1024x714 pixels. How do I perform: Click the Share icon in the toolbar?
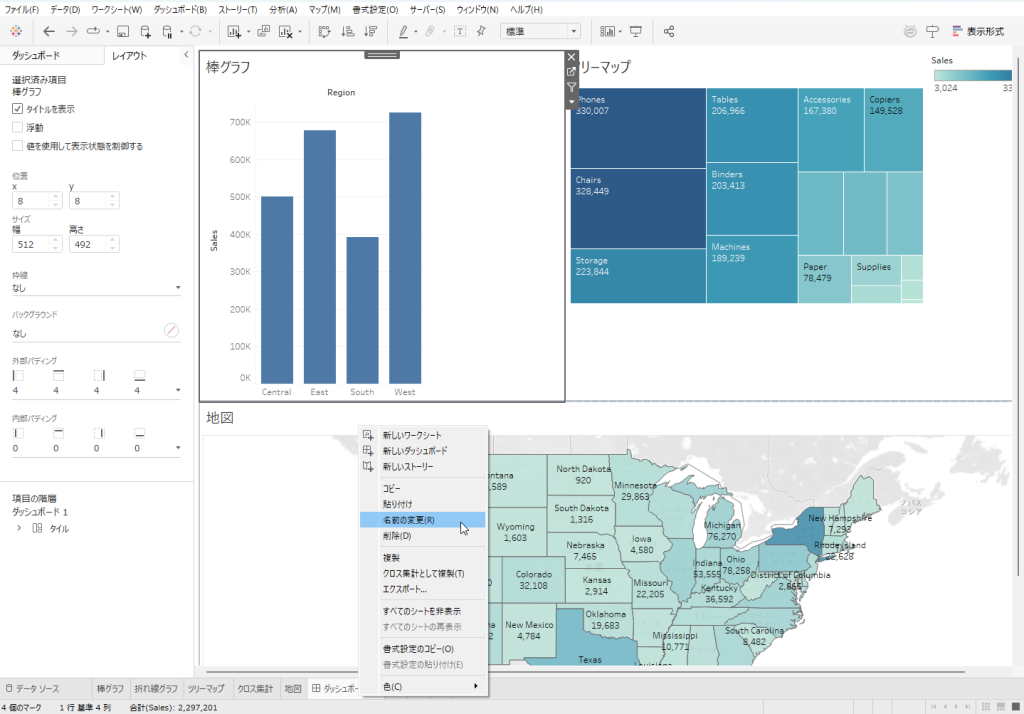[x=669, y=31]
